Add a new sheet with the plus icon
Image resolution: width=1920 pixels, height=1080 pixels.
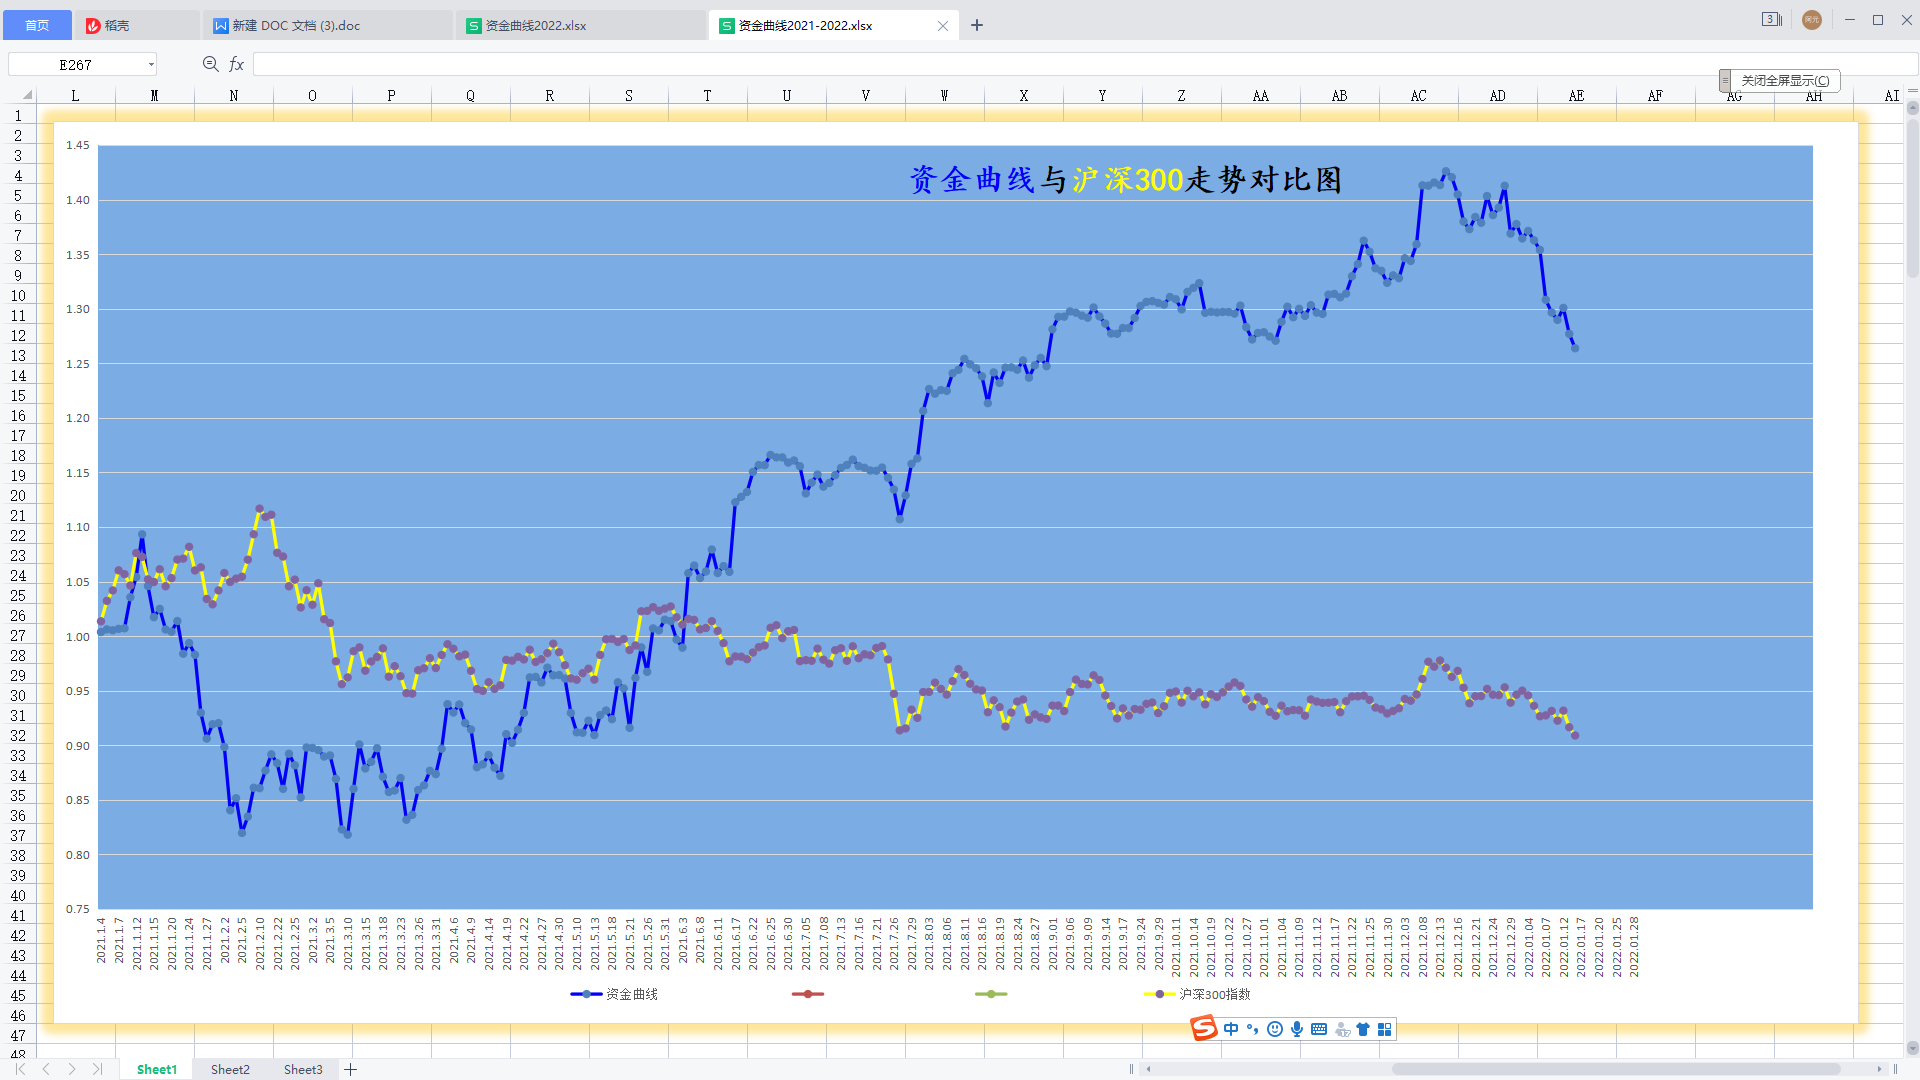tap(350, 1069)
